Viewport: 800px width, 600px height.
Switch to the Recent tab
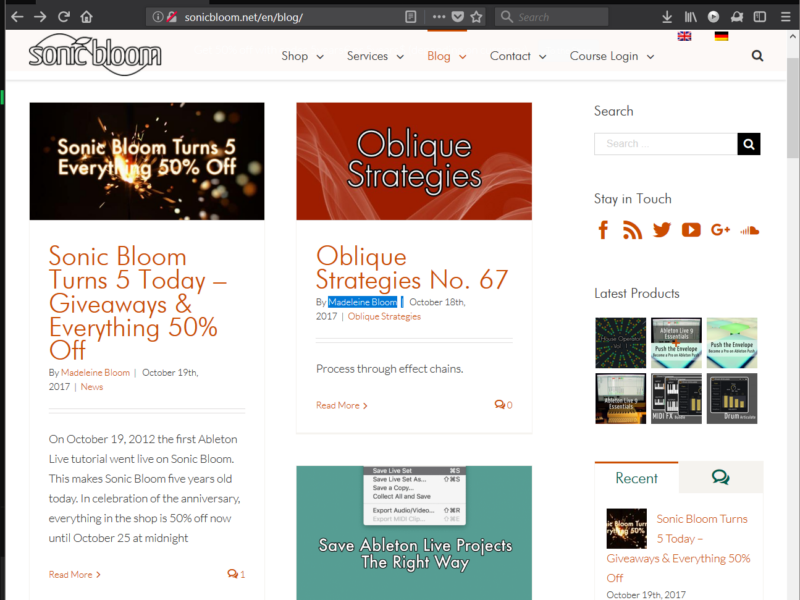click(x=636, y=478)
